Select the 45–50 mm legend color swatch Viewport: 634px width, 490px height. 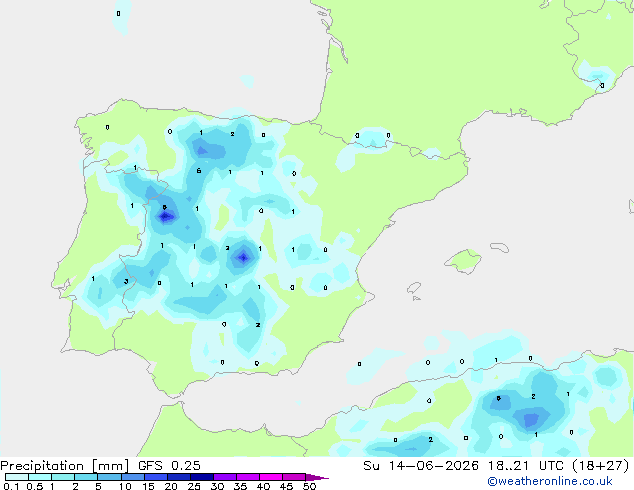pyautogui.click(x=294, y=477)
